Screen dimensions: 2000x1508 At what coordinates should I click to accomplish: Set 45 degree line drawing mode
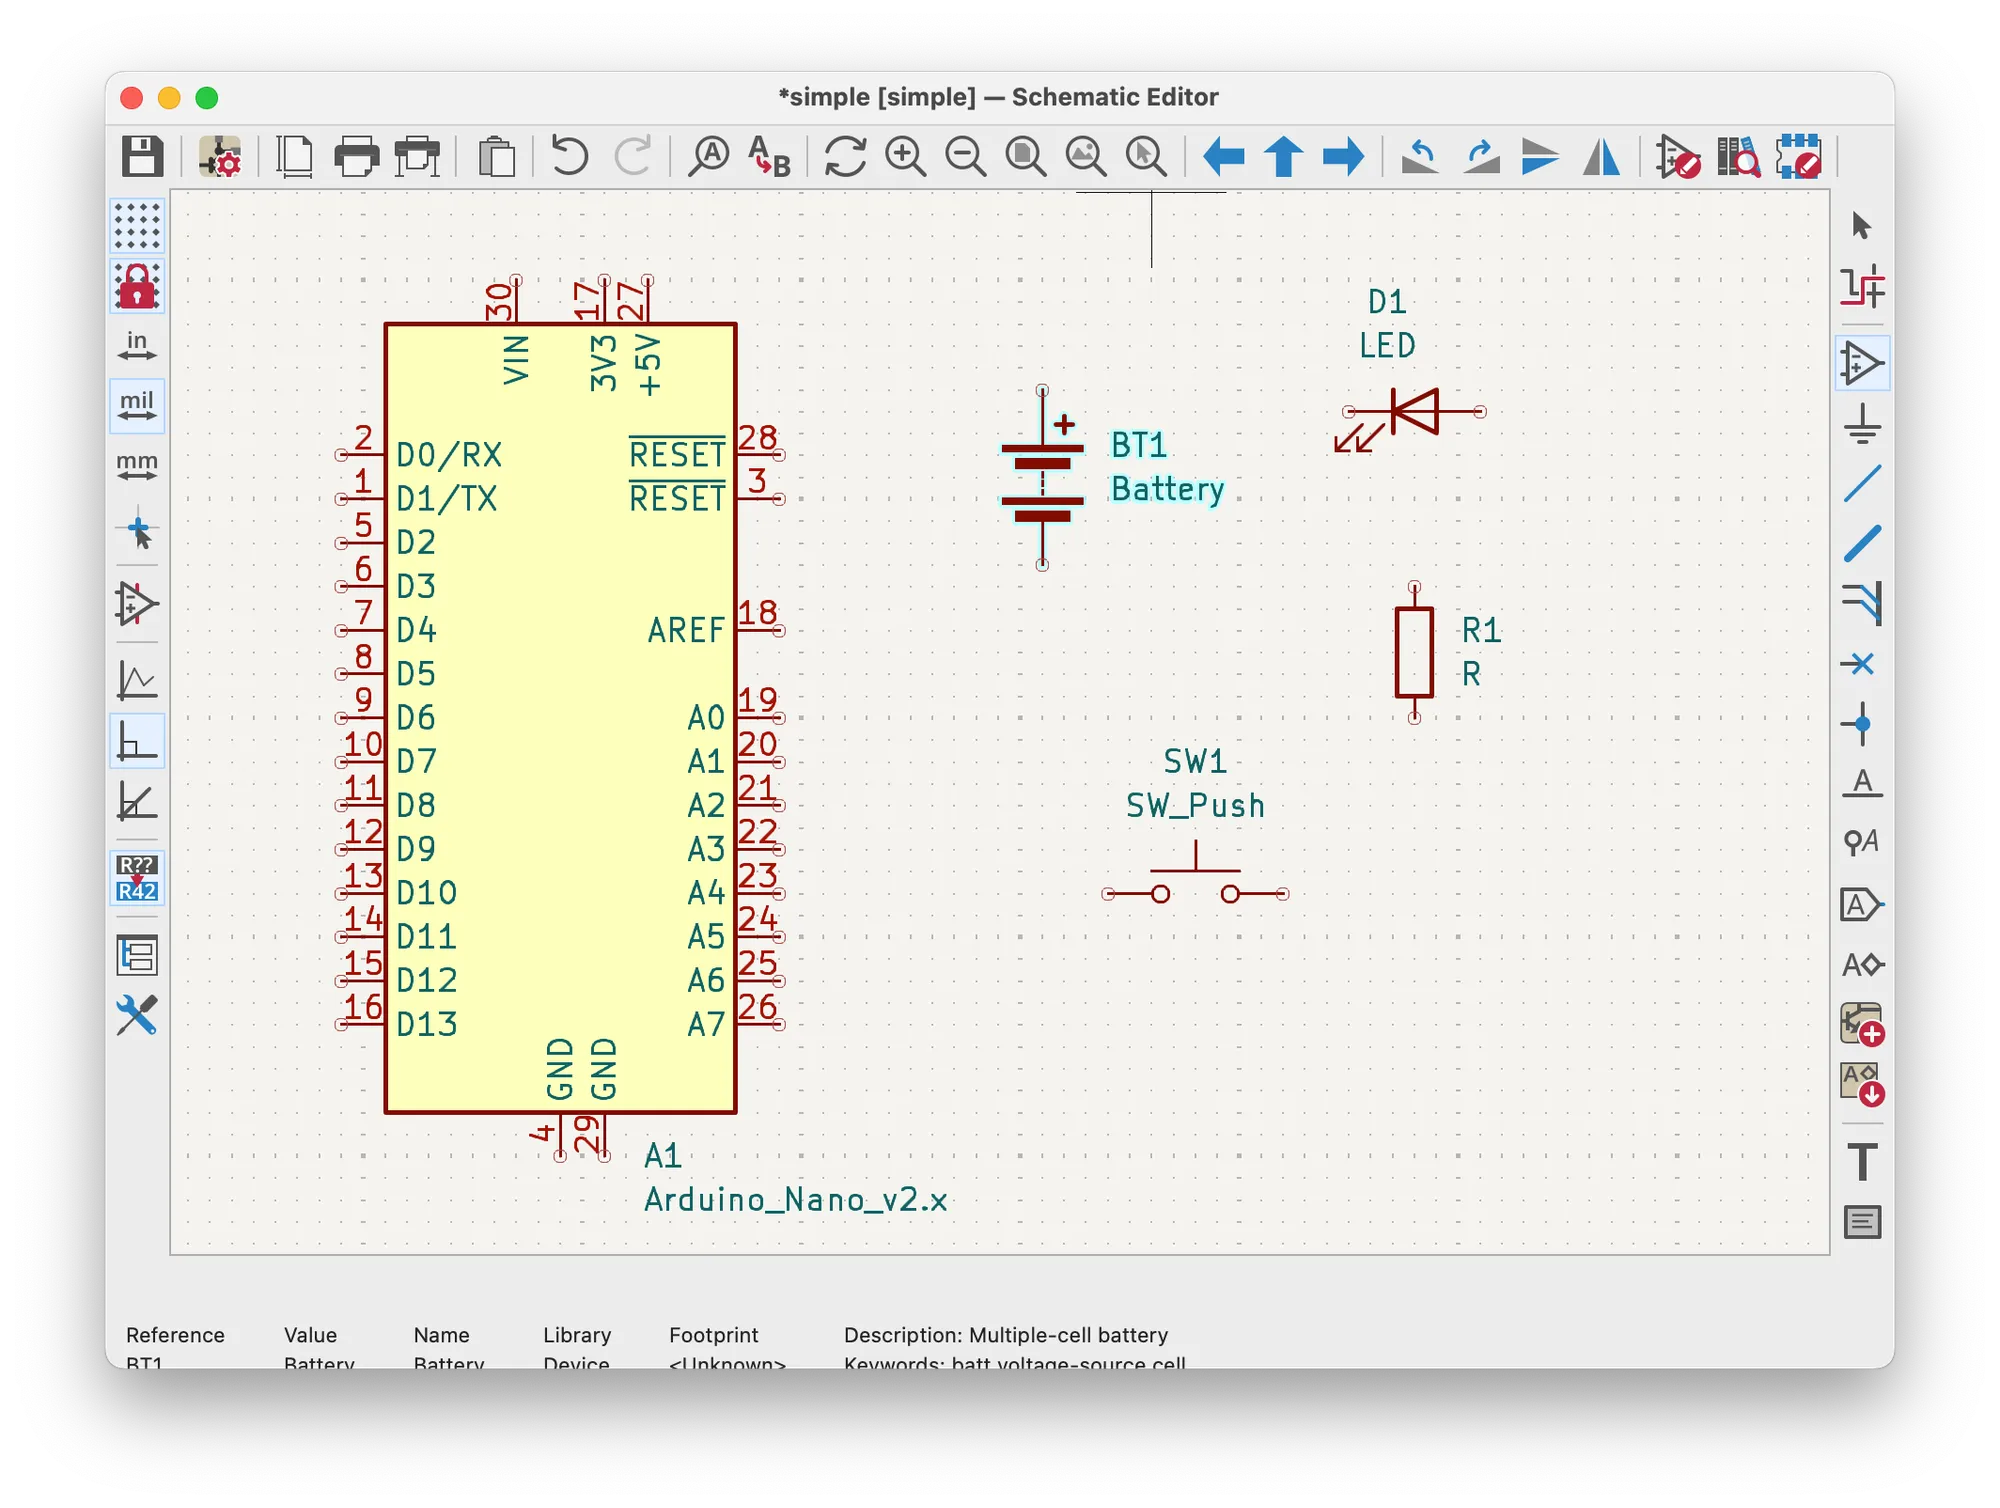click(137, 801)
